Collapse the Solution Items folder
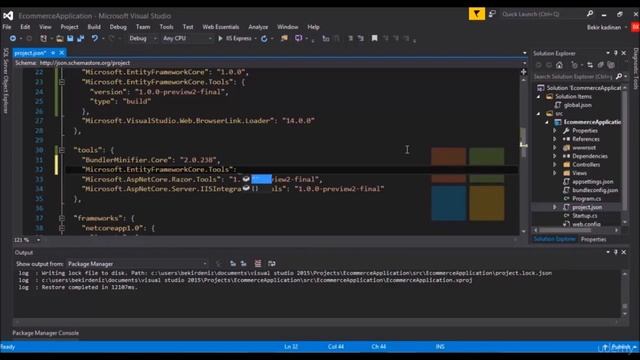The image size is (640, 360). click(x=538, y=97)
